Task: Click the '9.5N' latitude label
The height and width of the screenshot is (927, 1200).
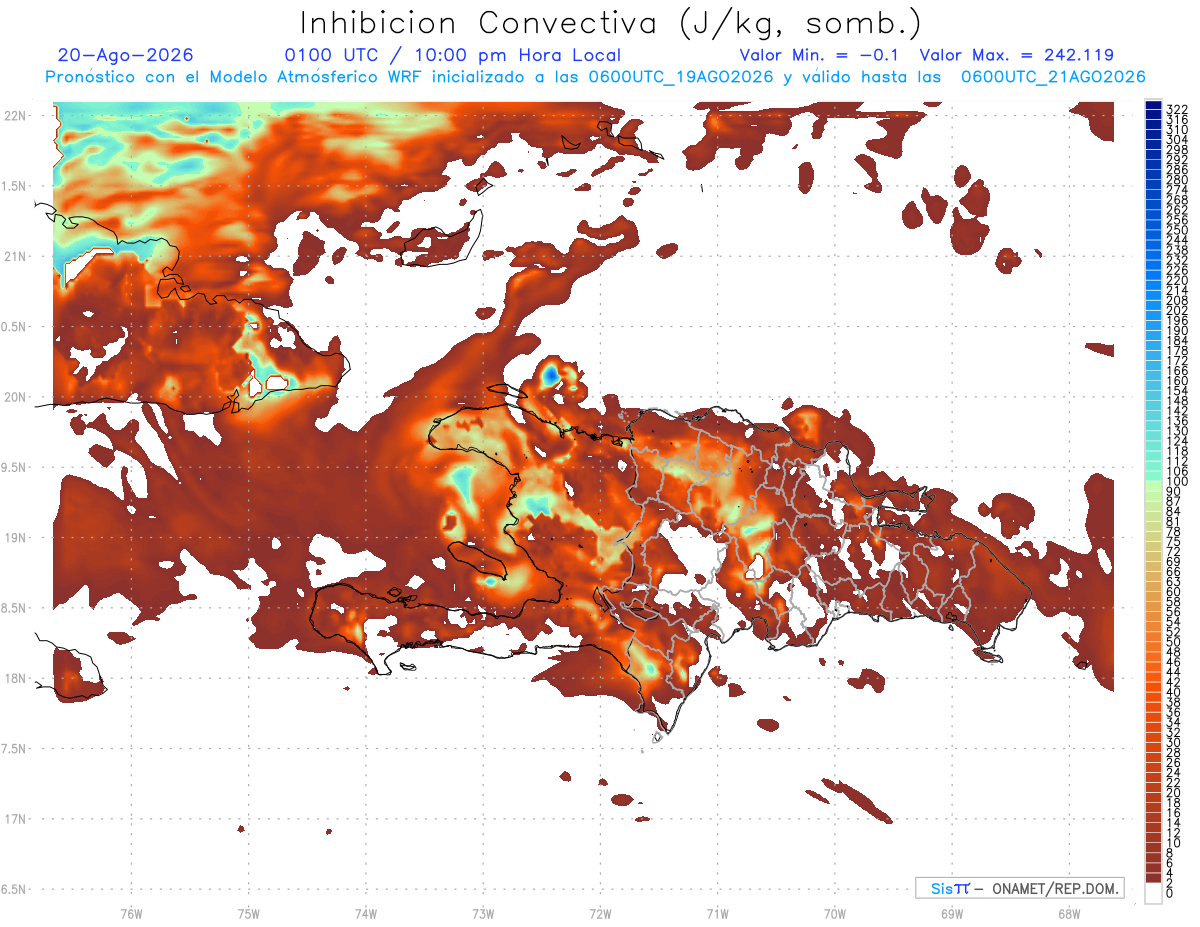Action: [14, 467]
